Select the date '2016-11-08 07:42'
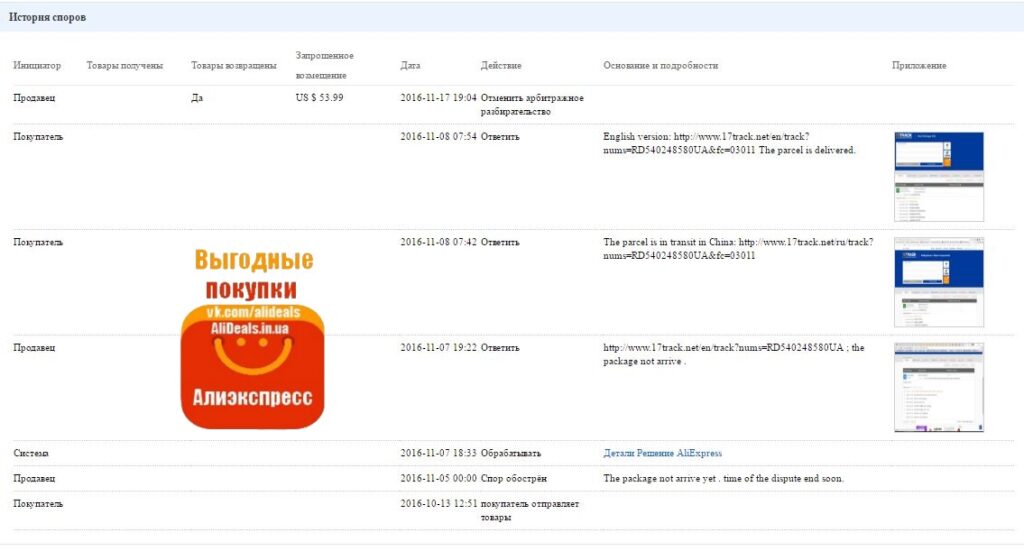The width and height of the screenshot is (1024, 551). (438, 242)
